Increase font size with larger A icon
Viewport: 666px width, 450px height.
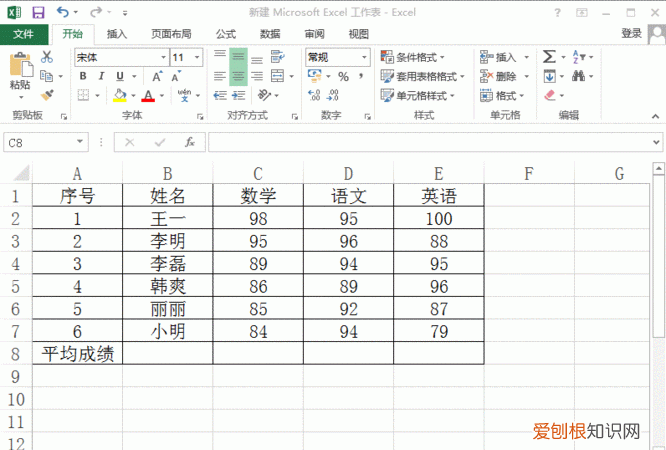click(157, 76)
